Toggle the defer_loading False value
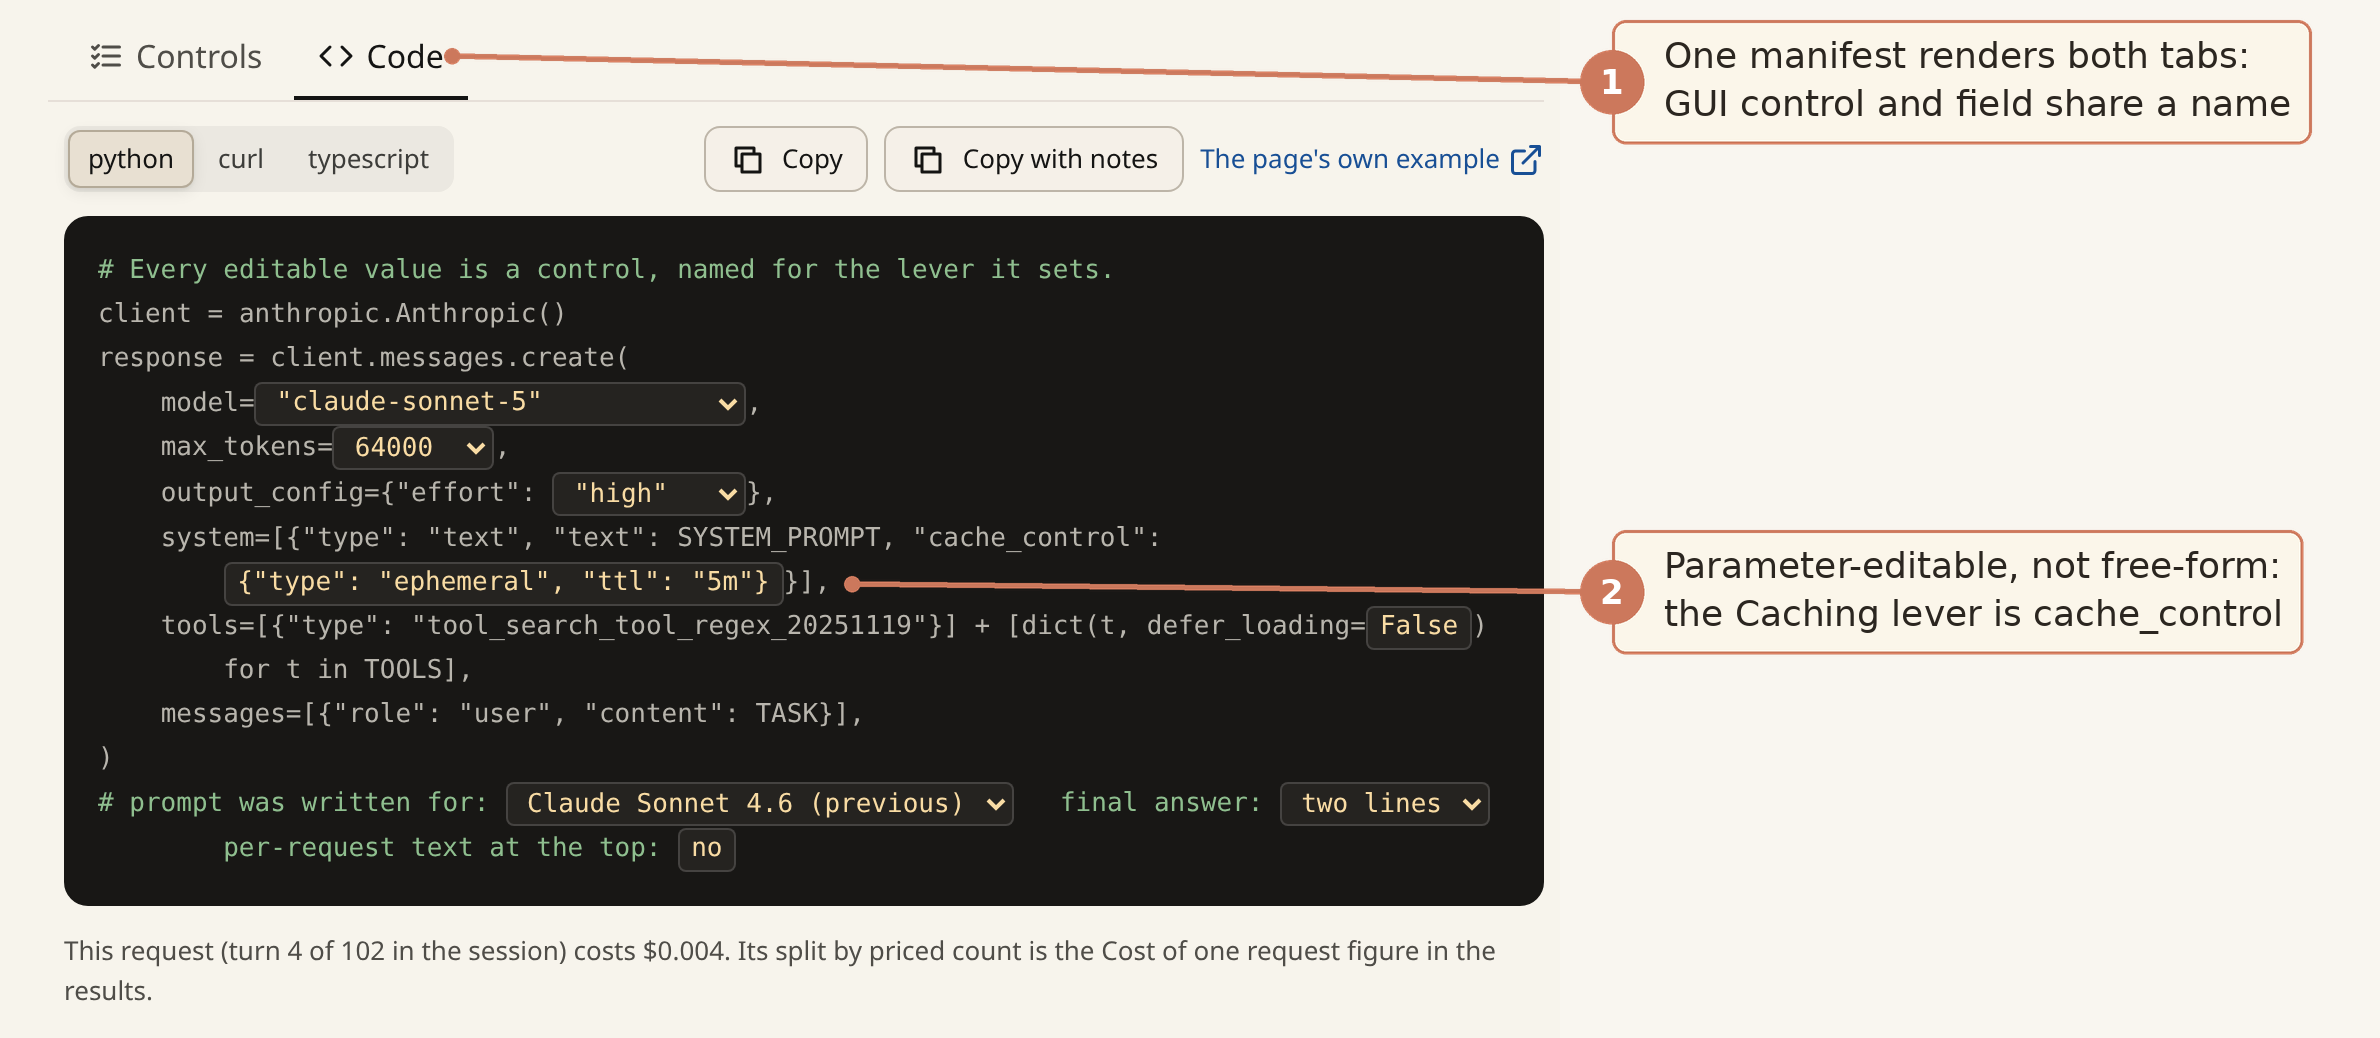This screenshot has height=1038, width=2380. point(1419,626)
